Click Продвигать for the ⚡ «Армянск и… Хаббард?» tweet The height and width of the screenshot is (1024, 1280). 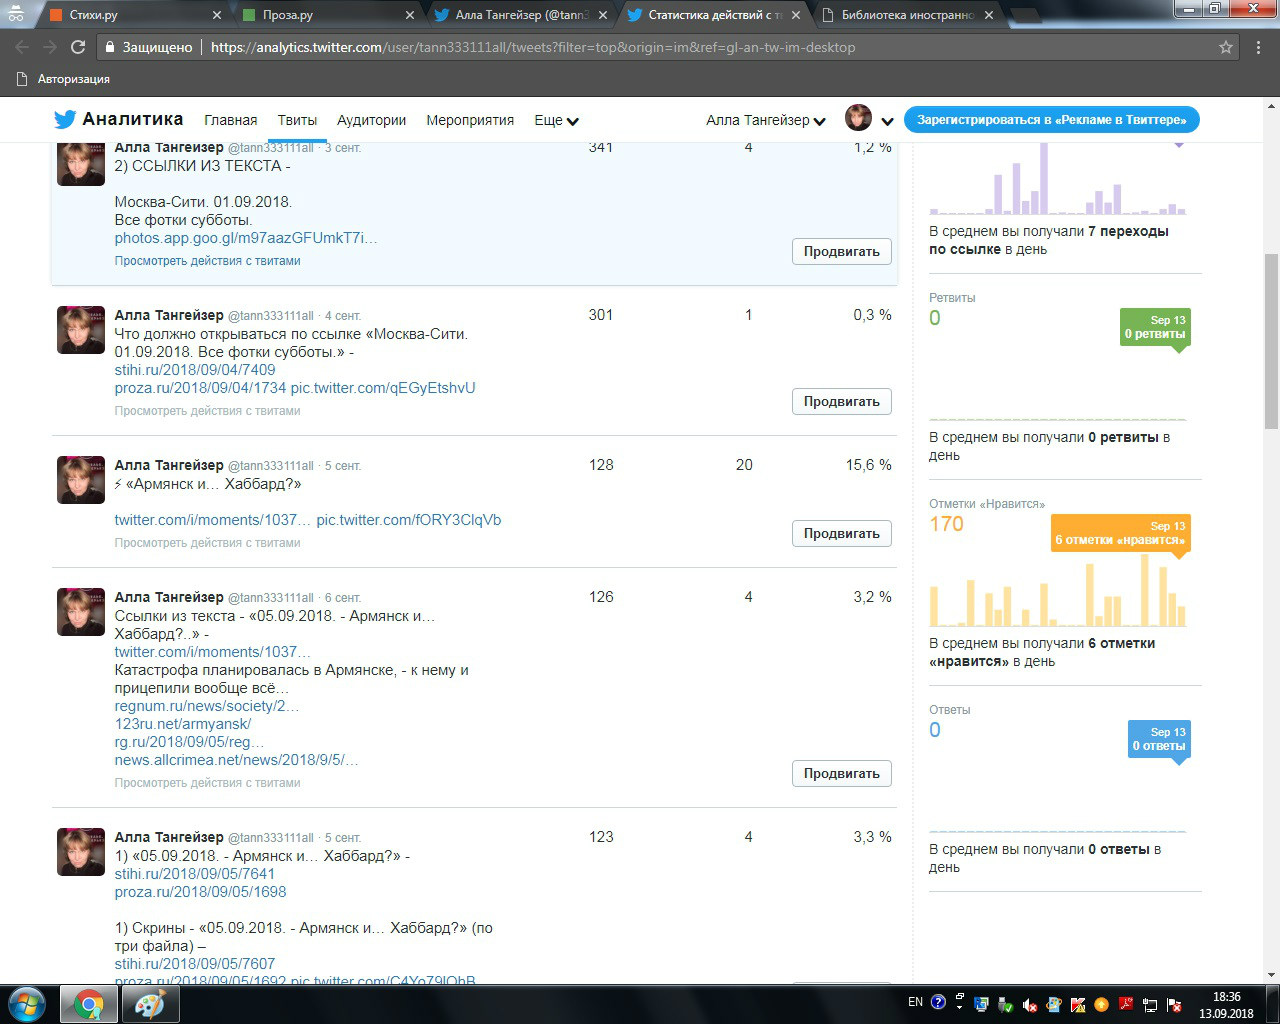(841, 533)
